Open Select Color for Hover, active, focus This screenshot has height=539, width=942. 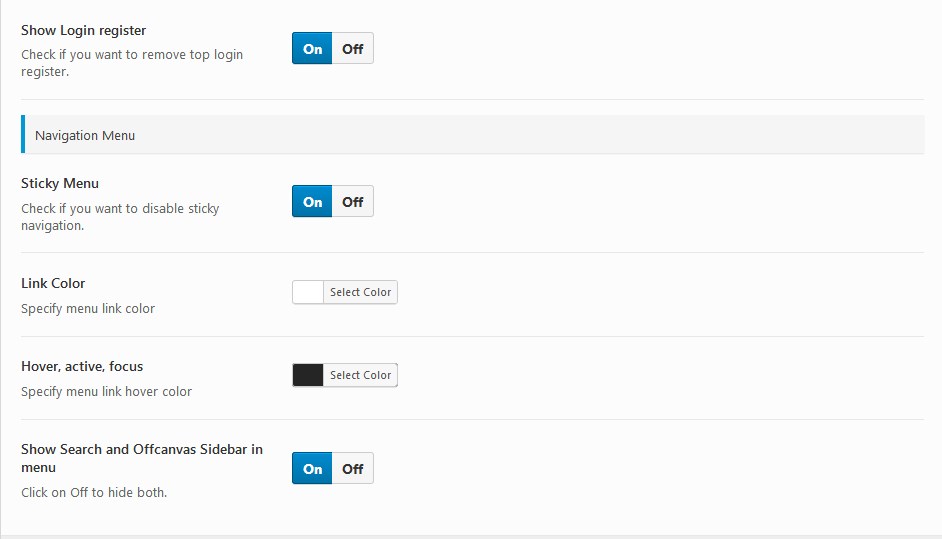click(360, 375)
